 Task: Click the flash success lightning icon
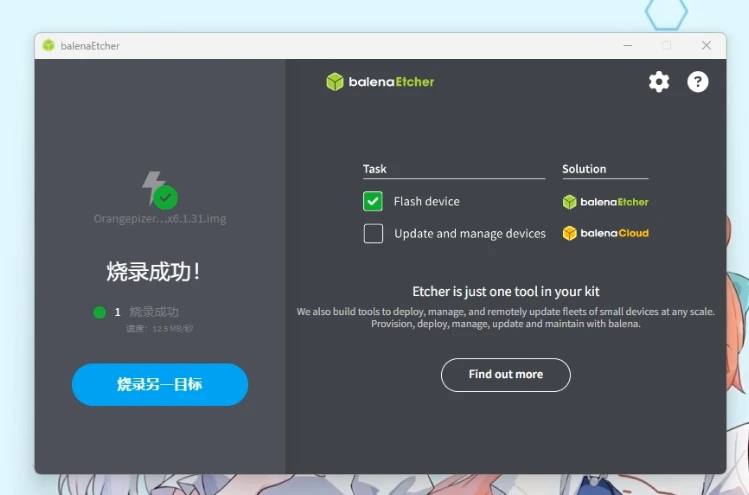160,190
